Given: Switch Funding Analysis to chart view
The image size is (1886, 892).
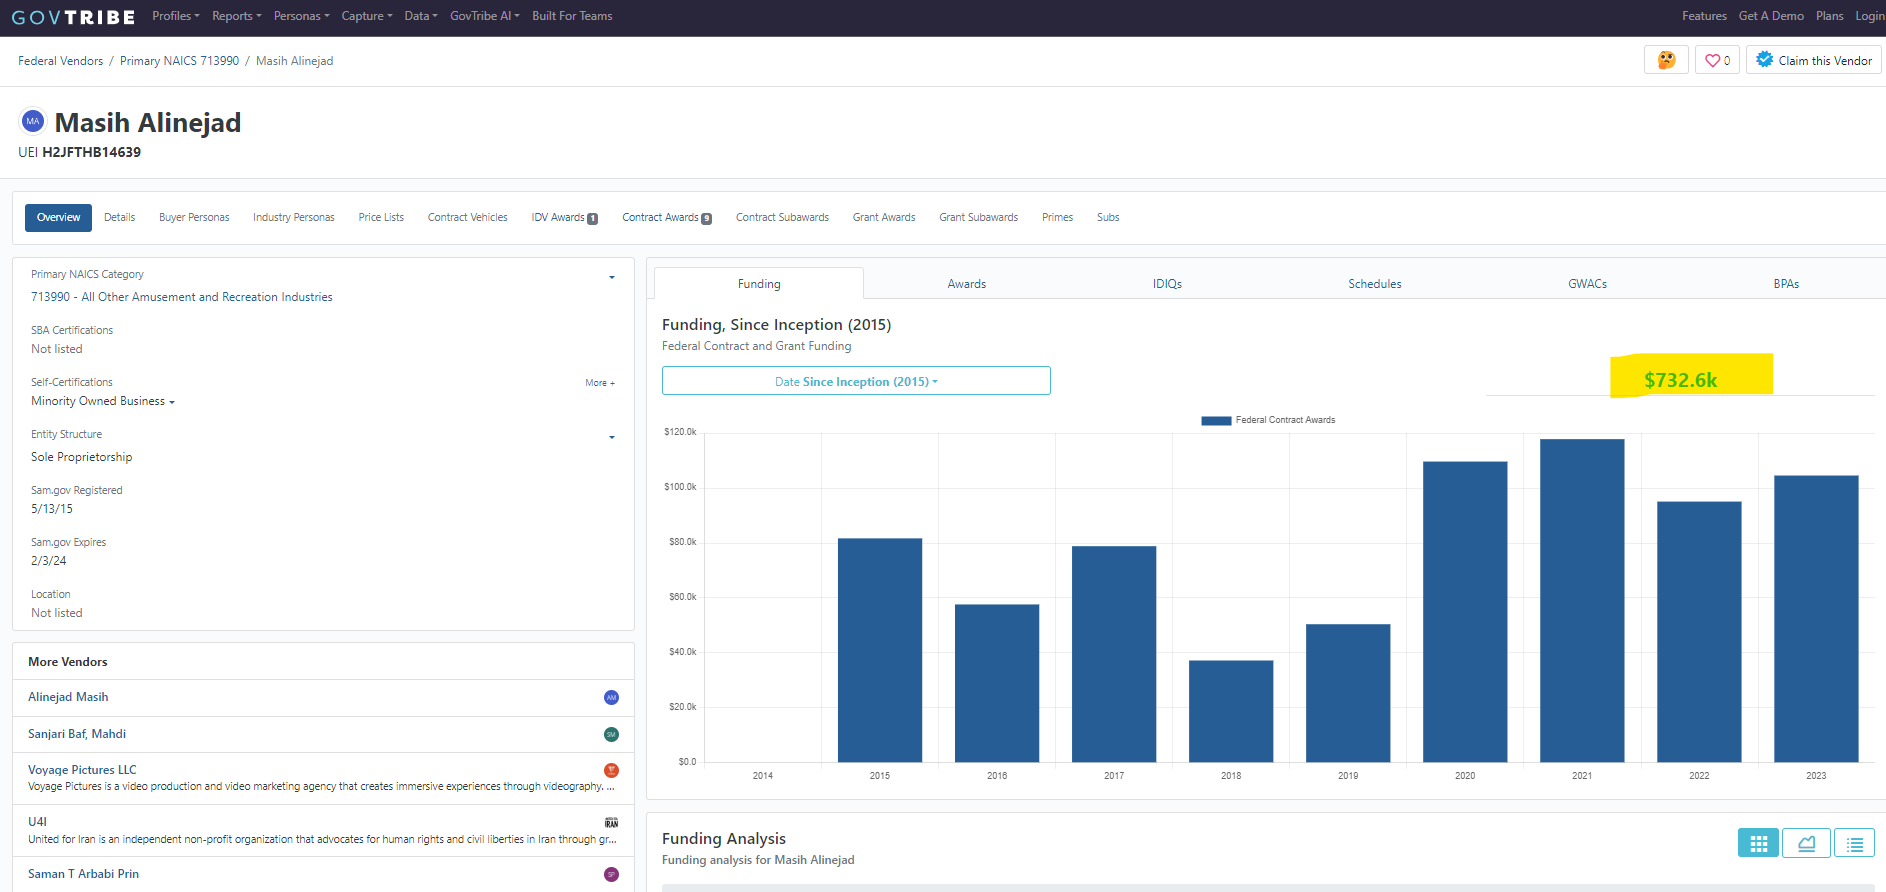Looking at the screenshot, I should tap(1806, 844).
